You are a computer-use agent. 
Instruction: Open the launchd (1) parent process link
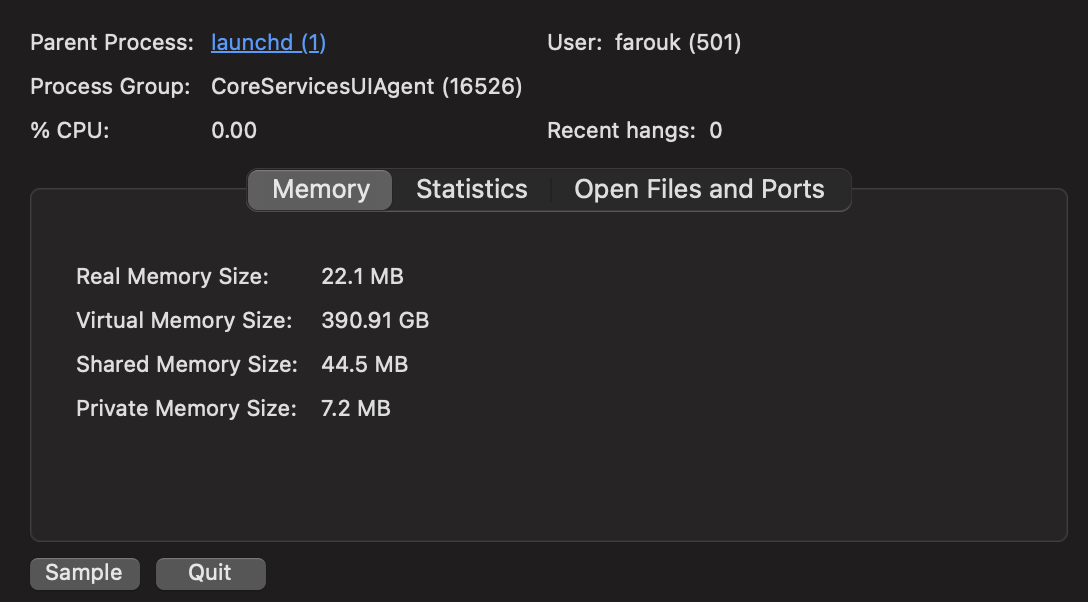tap(268, 43)
